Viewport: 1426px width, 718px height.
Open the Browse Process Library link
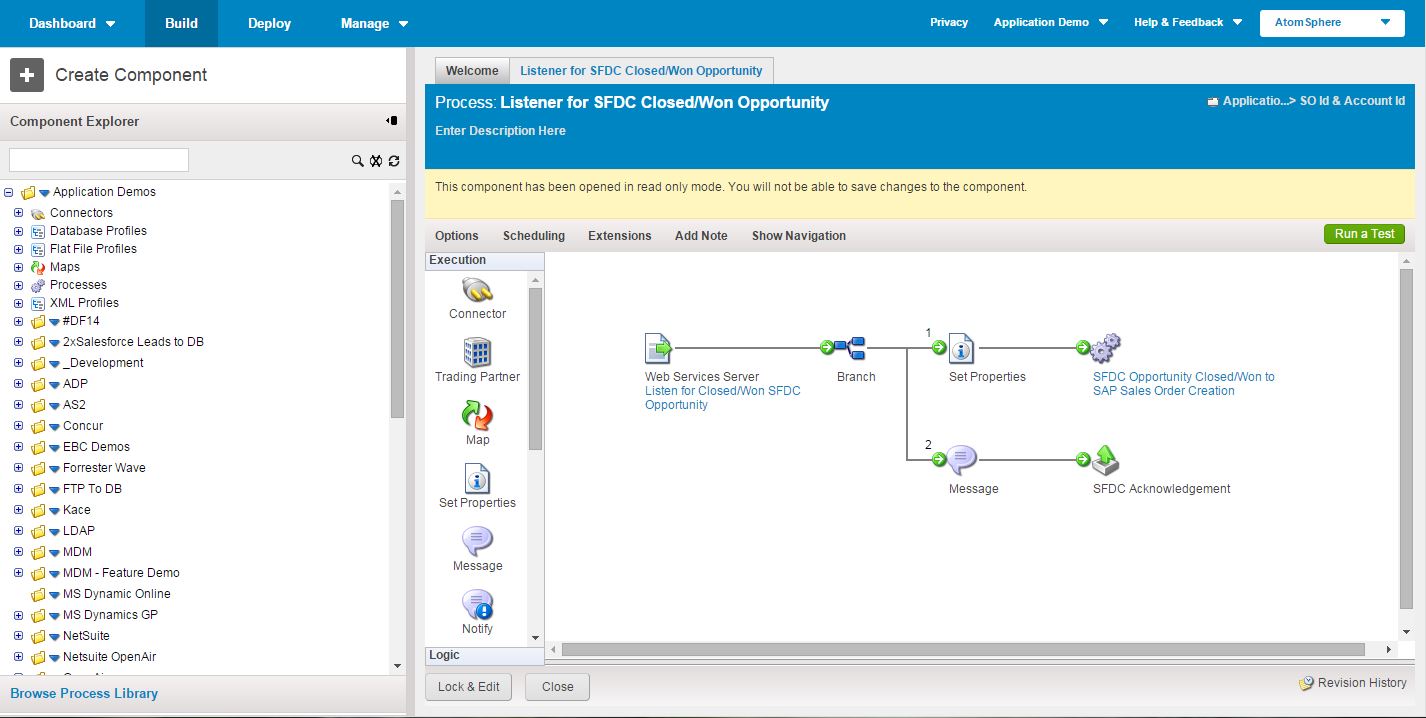point(84,693)
